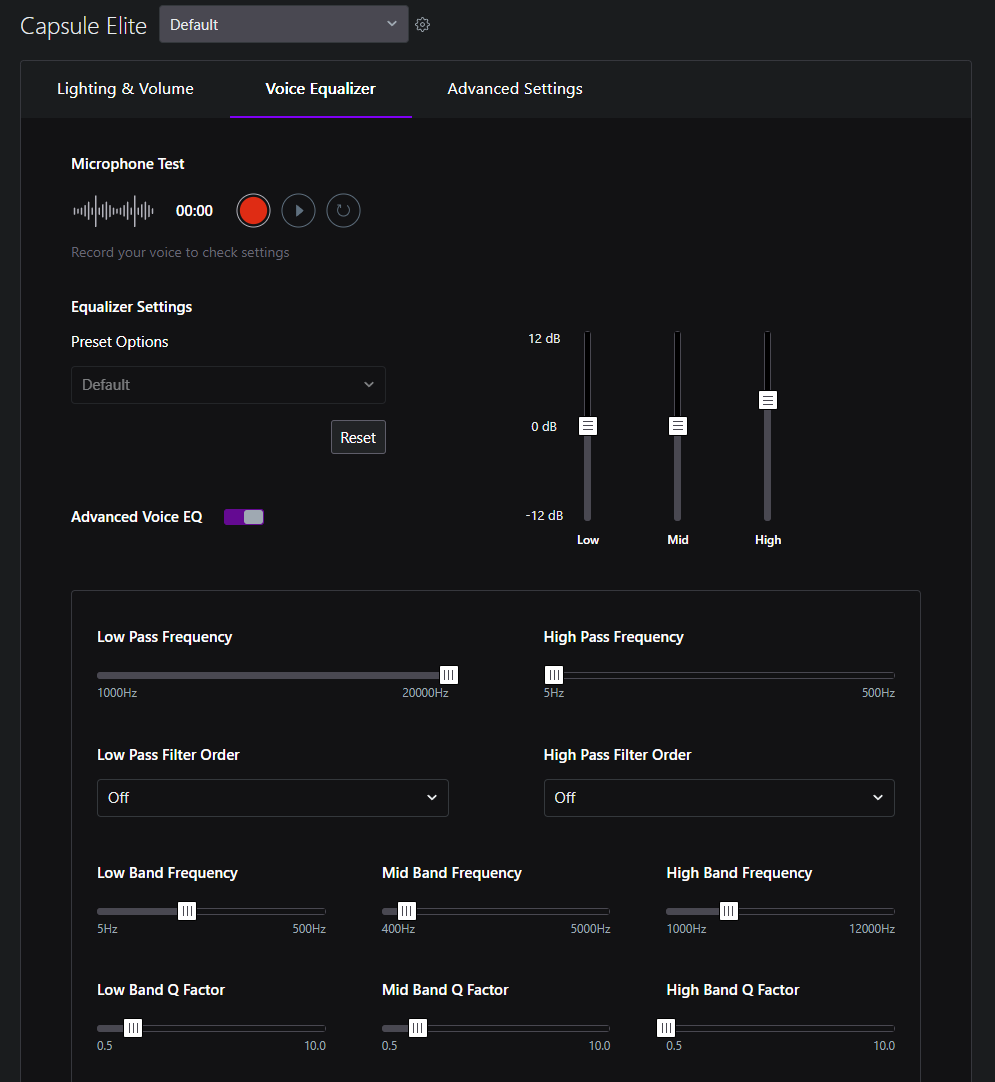
Task: Click the Mid band gain slider handle
Action: (678, 426)
